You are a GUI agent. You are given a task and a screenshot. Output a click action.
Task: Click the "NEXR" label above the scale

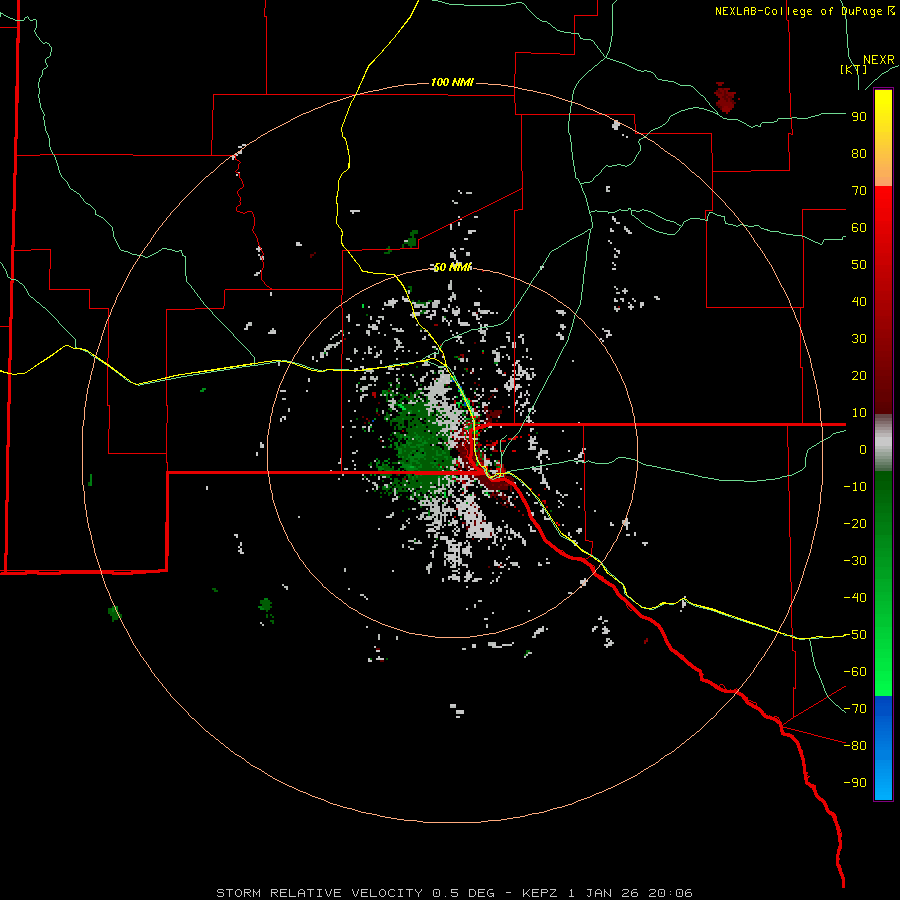(879, 60)
